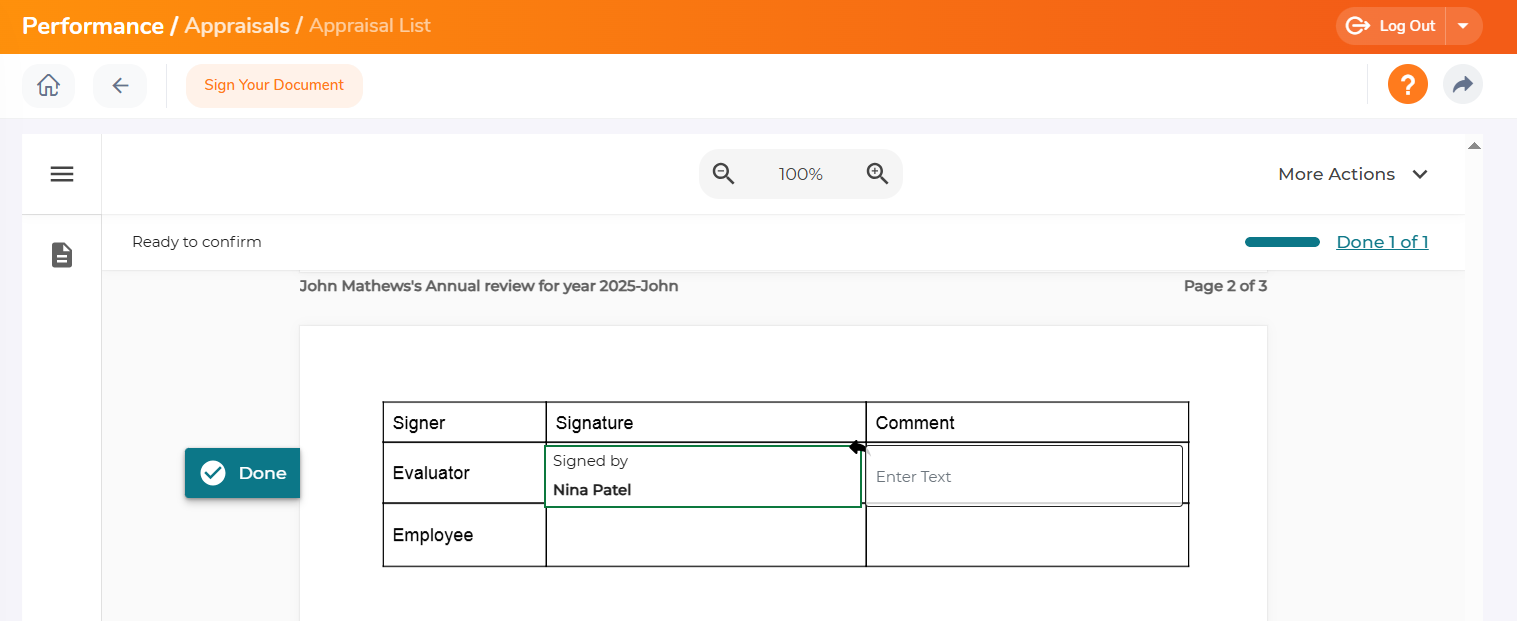The image size is (1517, 621).
Task: Open Performance in the breadcrumb
Action: point(92,26)
